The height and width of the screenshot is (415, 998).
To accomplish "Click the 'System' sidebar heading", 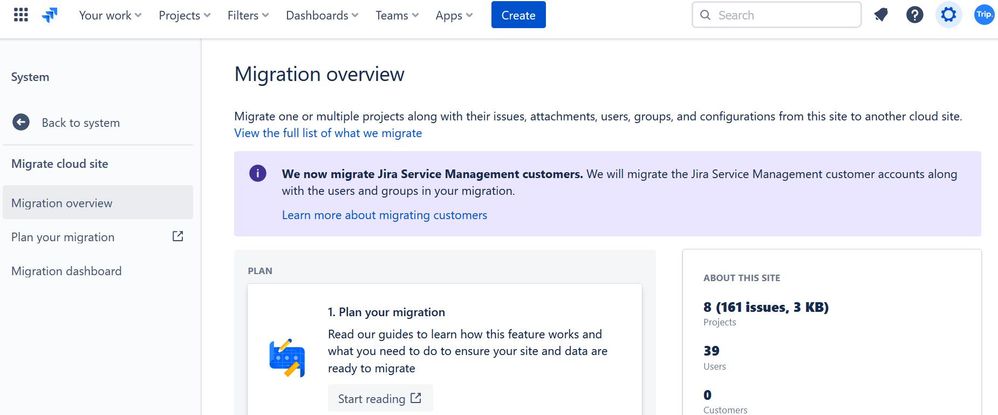I will click(30, 77).
